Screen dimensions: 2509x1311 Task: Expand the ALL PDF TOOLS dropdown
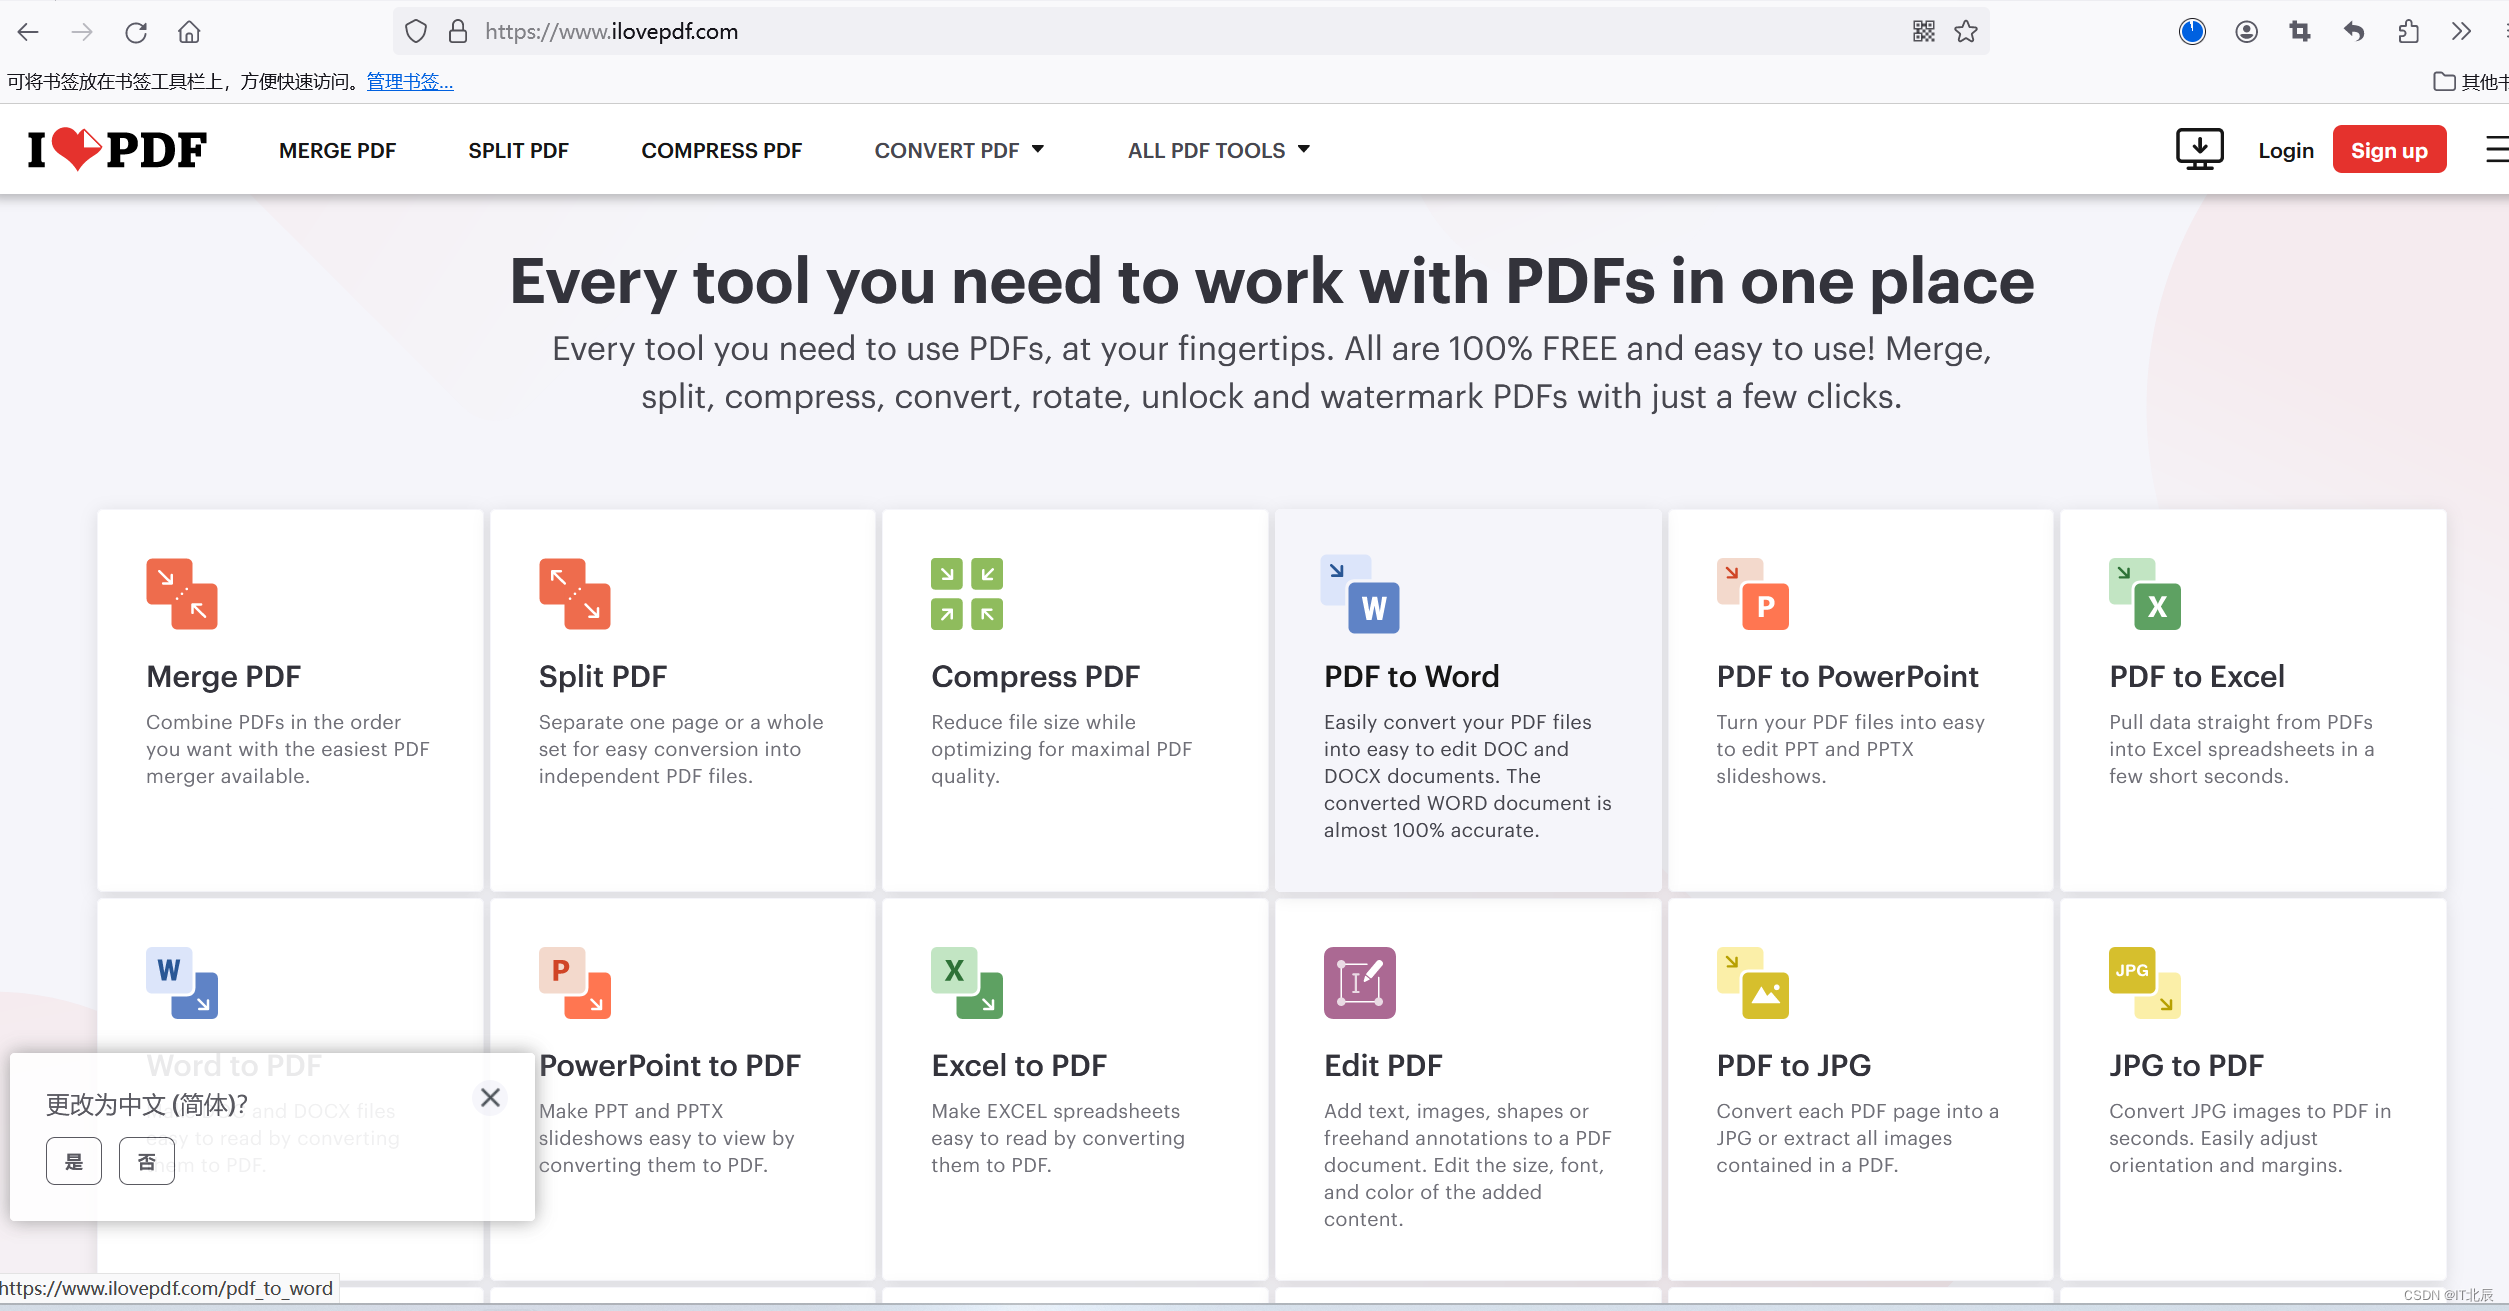tap(1218, 150)
